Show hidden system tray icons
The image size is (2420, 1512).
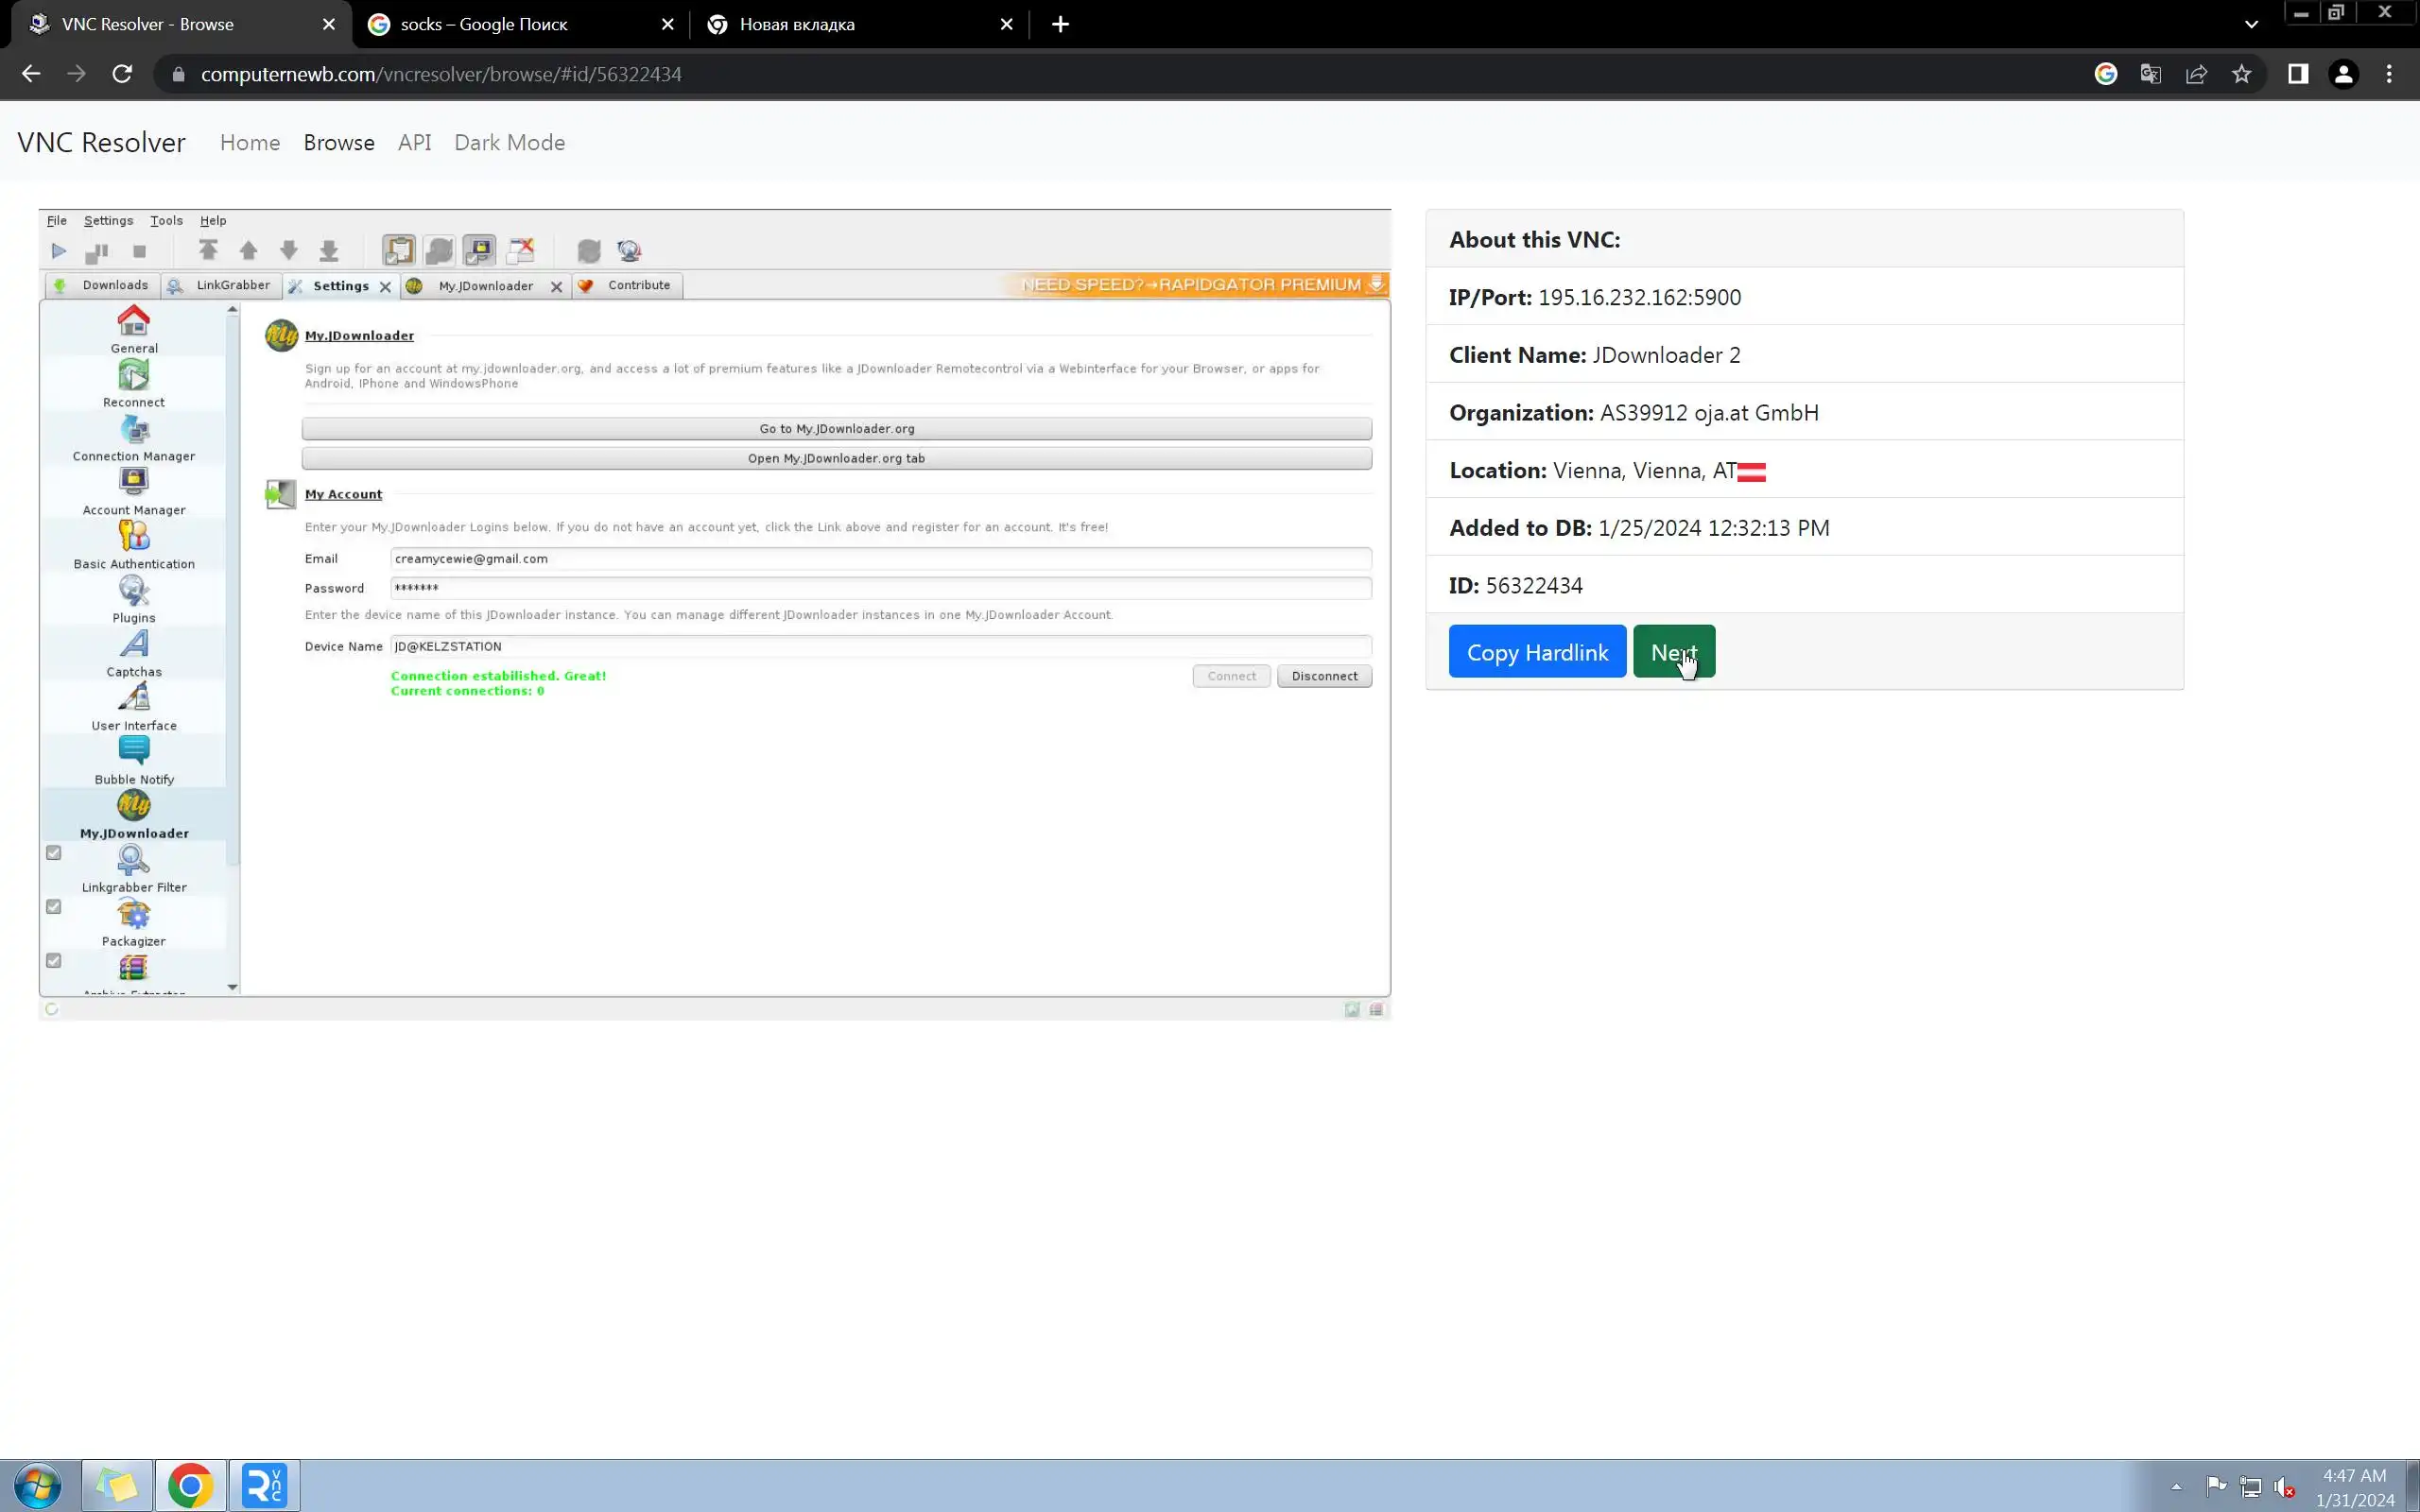2176,1486
